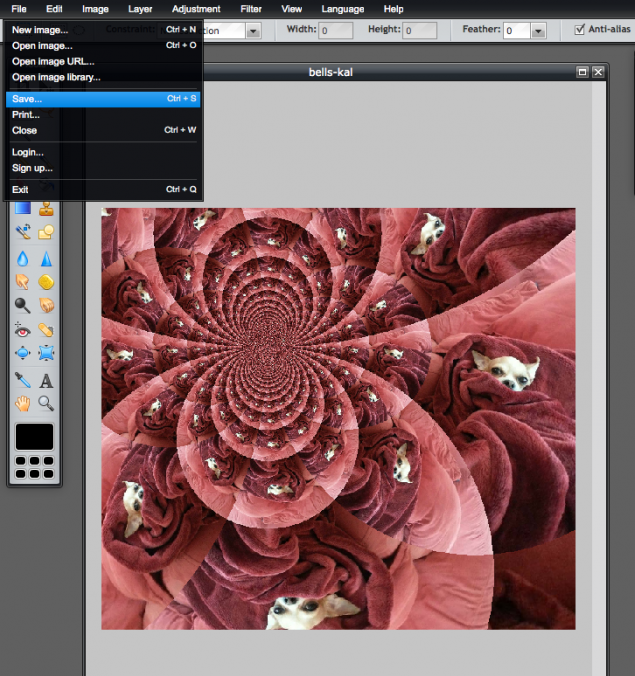Image resolution: width=635 pixels, height=676 pixels.
Task: Maximize the bells-kal image window
Action: (582, 72)
